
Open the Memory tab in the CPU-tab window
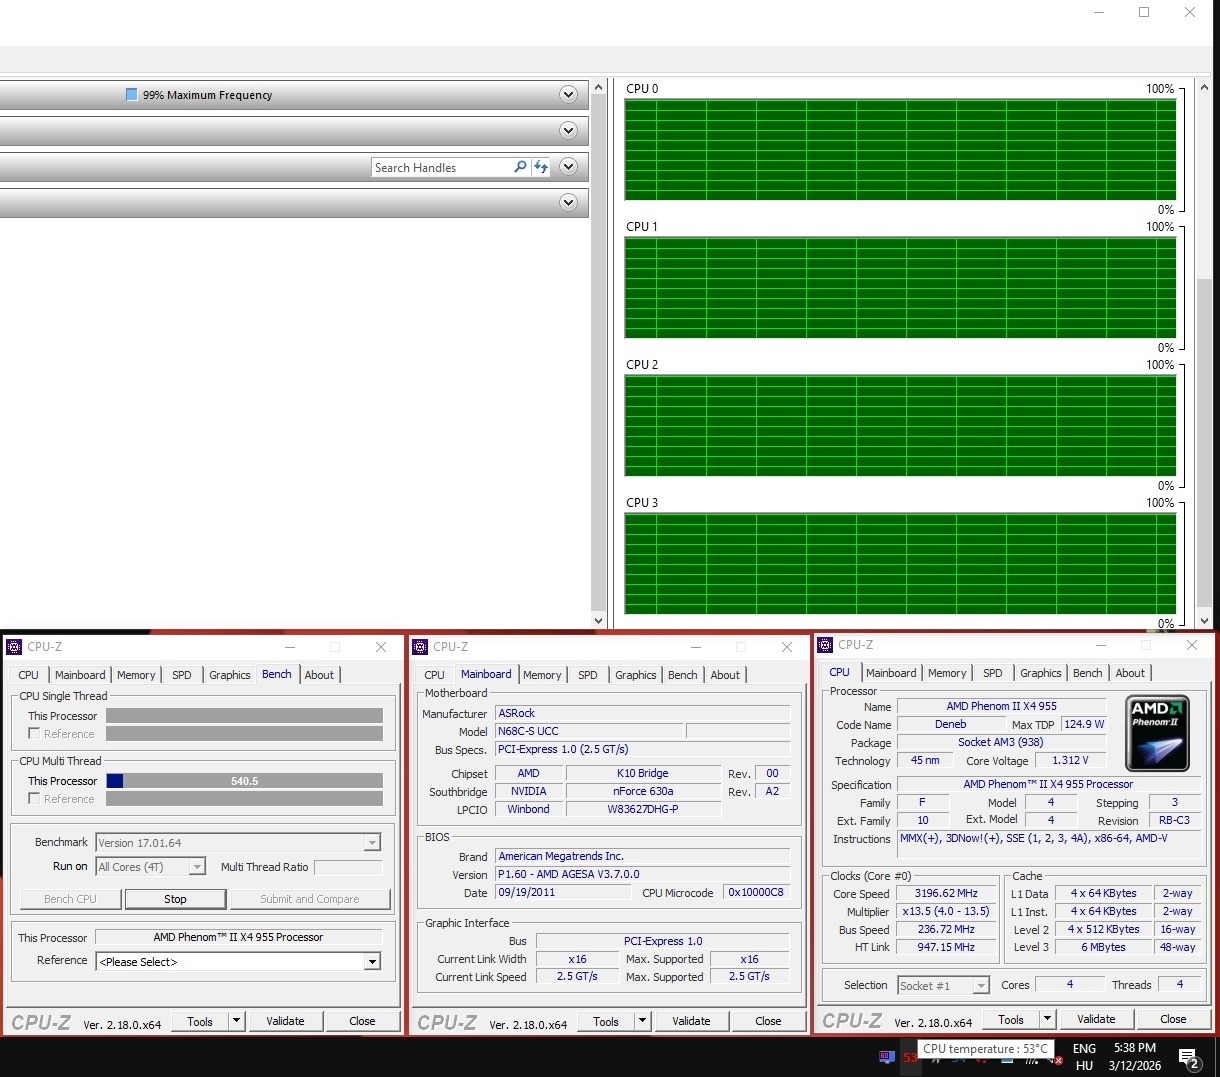tap(947, 673)
